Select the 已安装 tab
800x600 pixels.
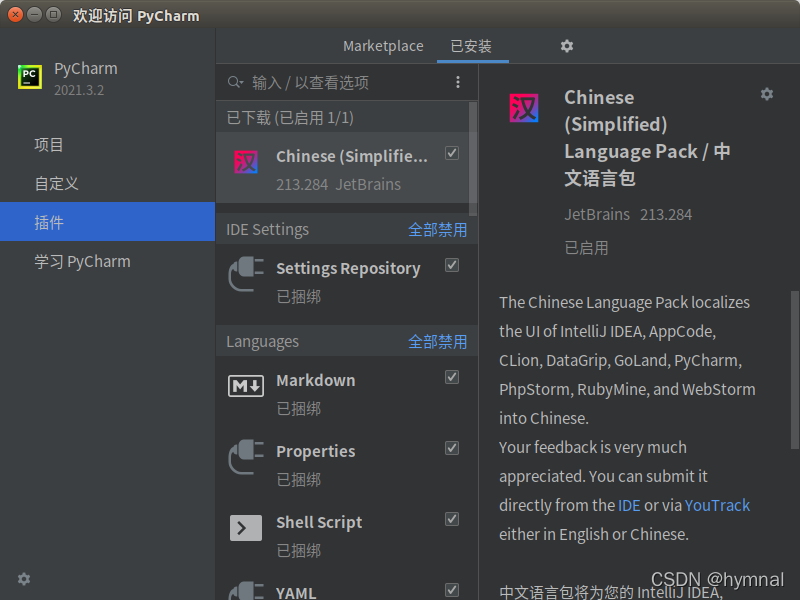tap(471, 46)
